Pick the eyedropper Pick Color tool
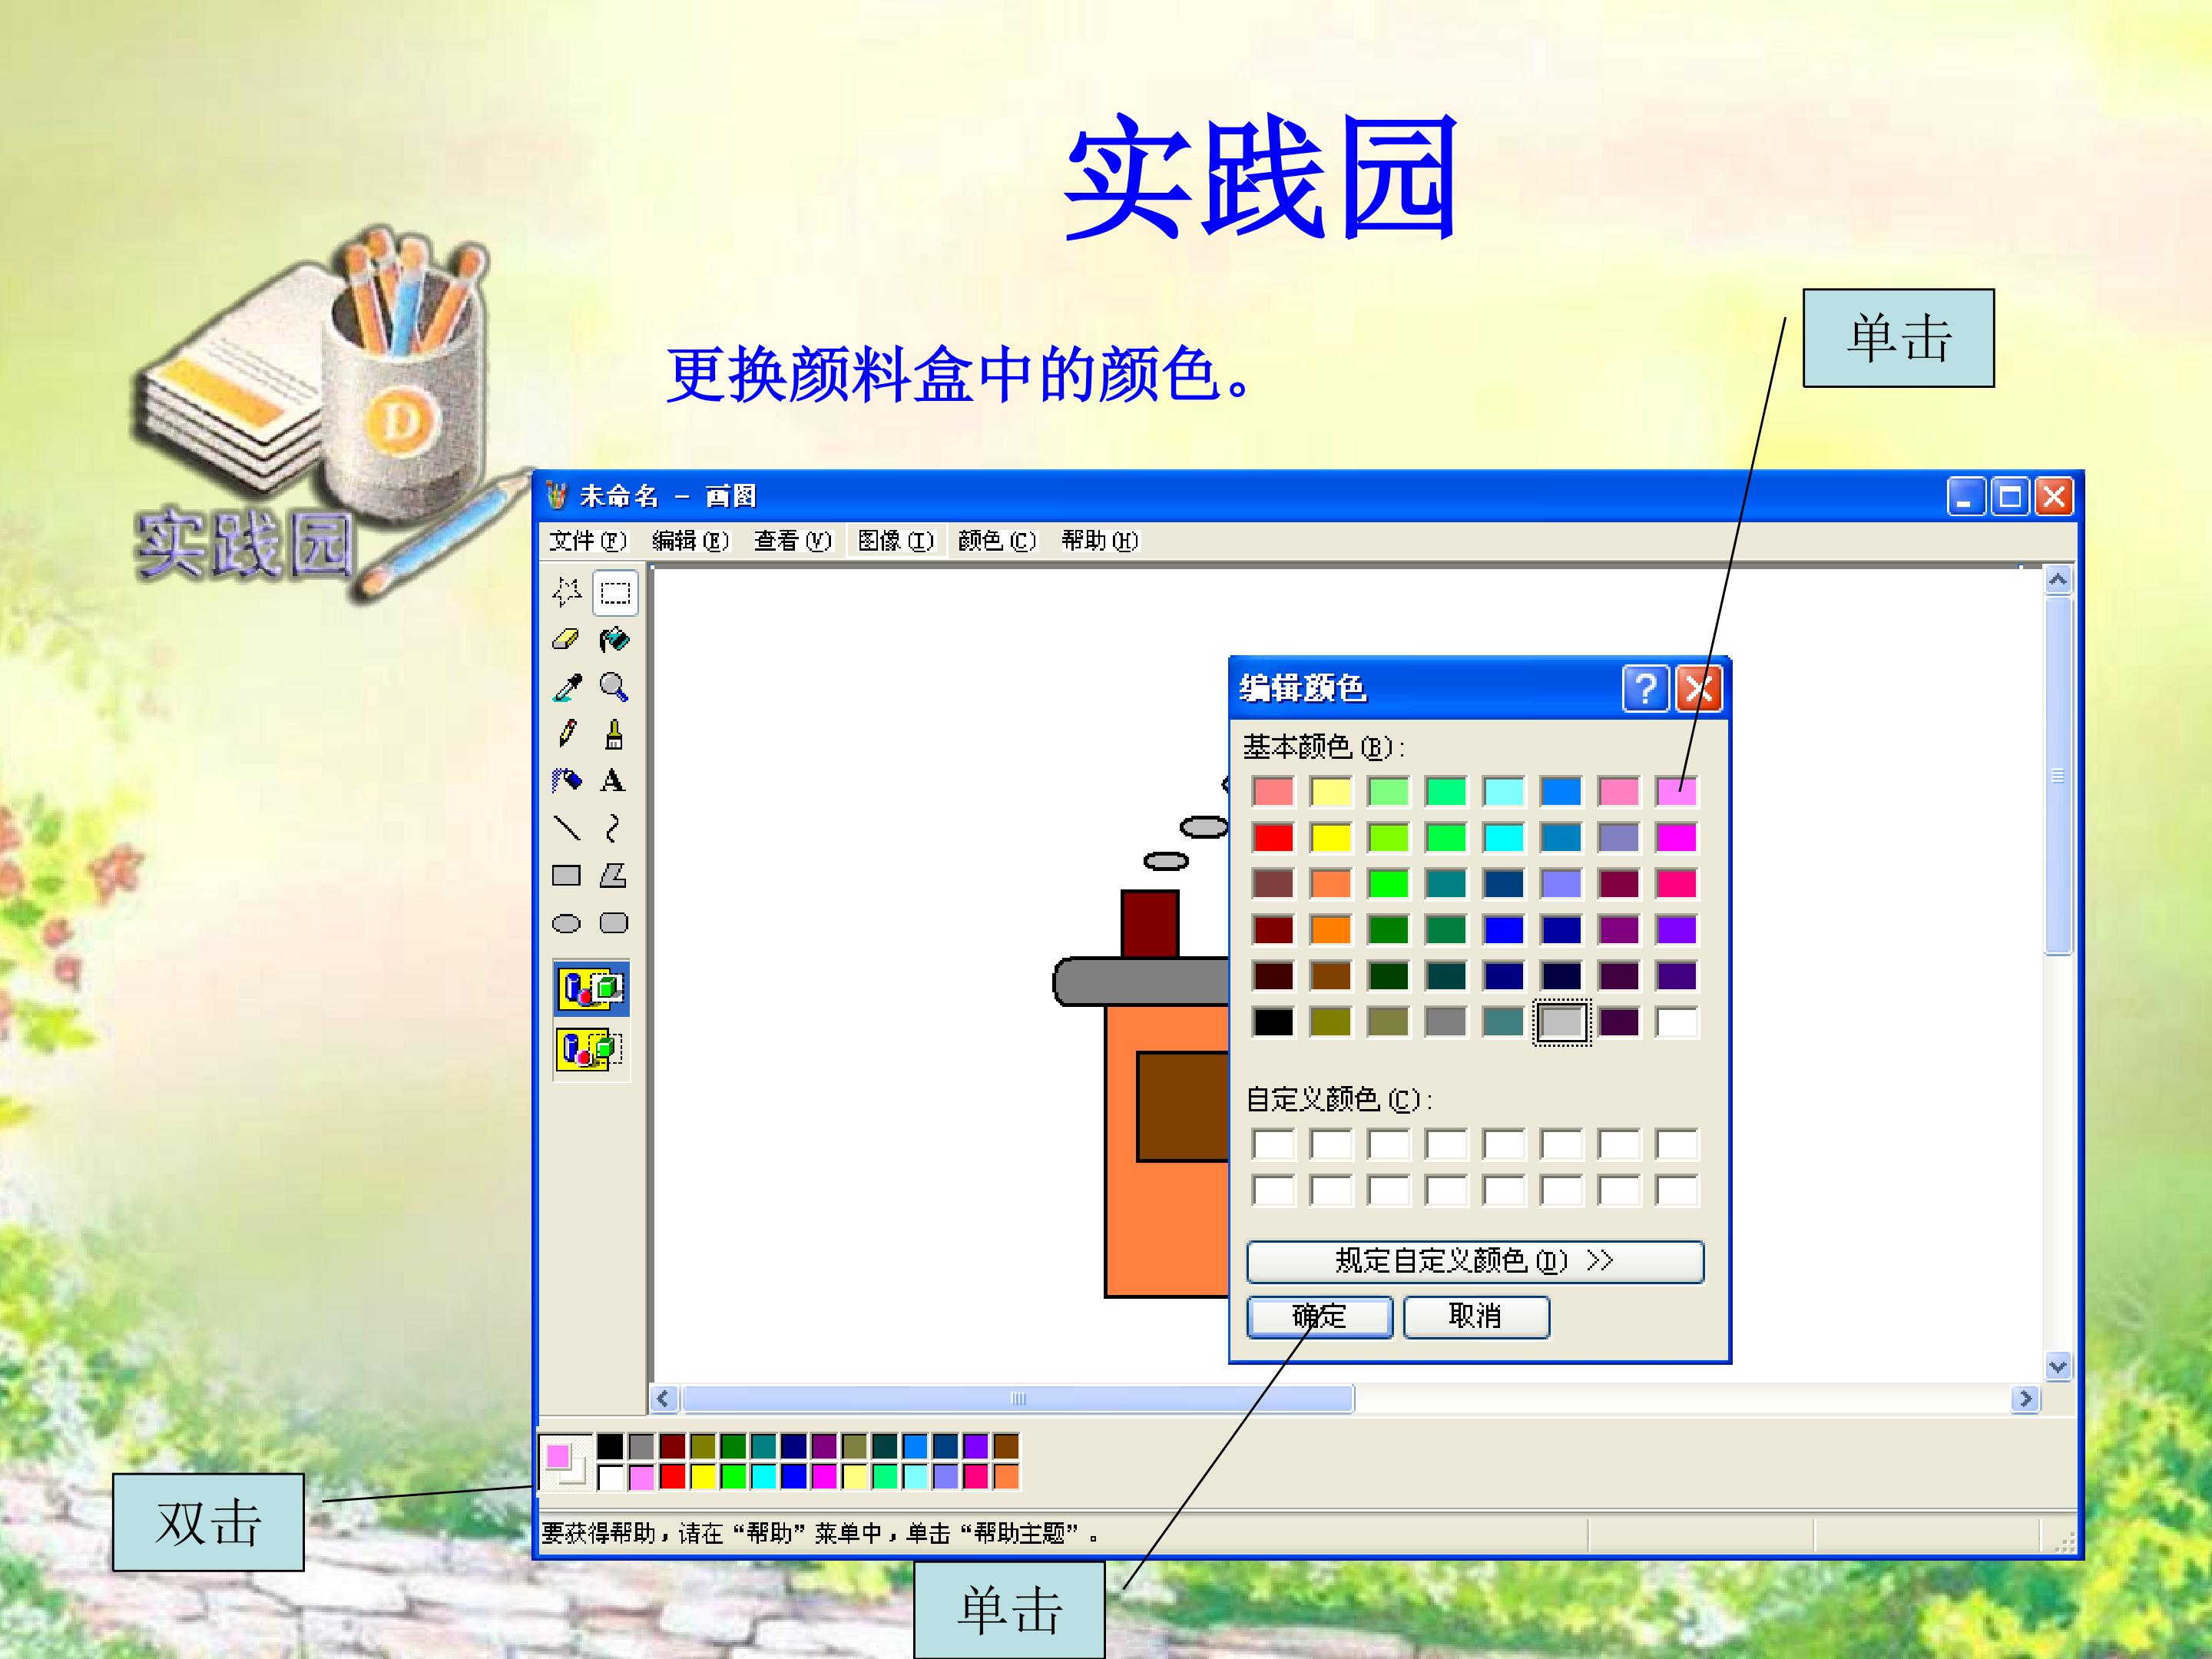The height and width of the screenshot is (1659, 2212). (566, 687)
